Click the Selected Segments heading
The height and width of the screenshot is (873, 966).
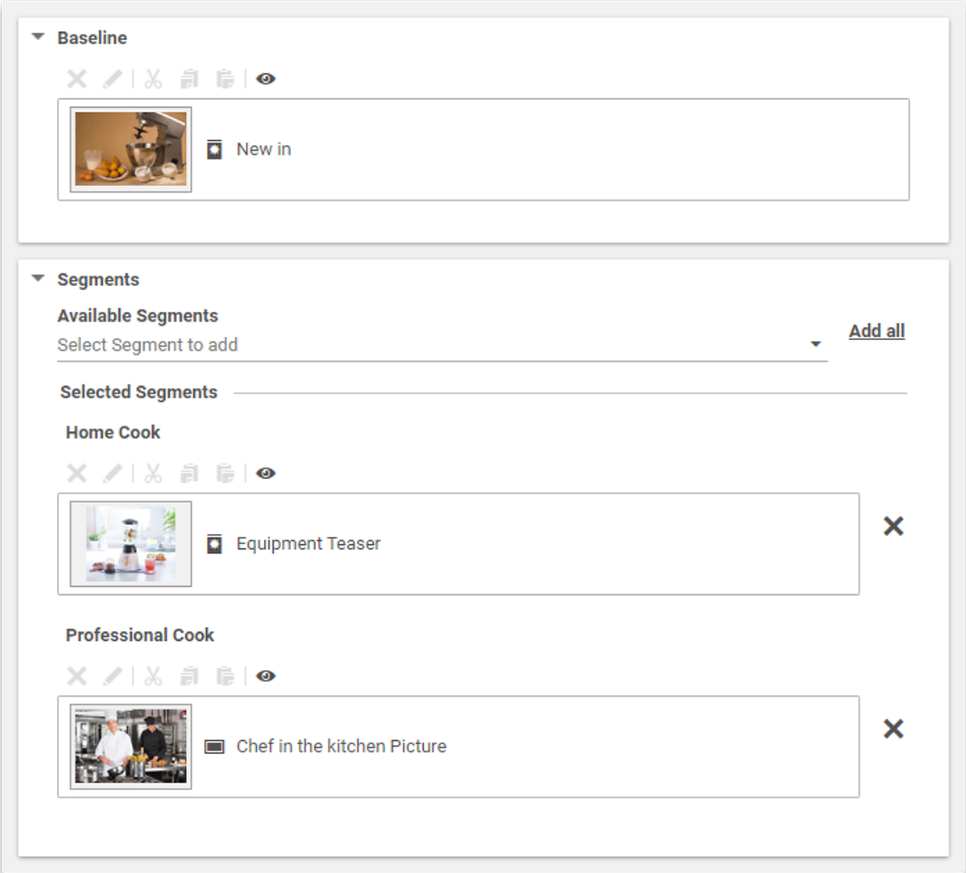tap(139, 392)
